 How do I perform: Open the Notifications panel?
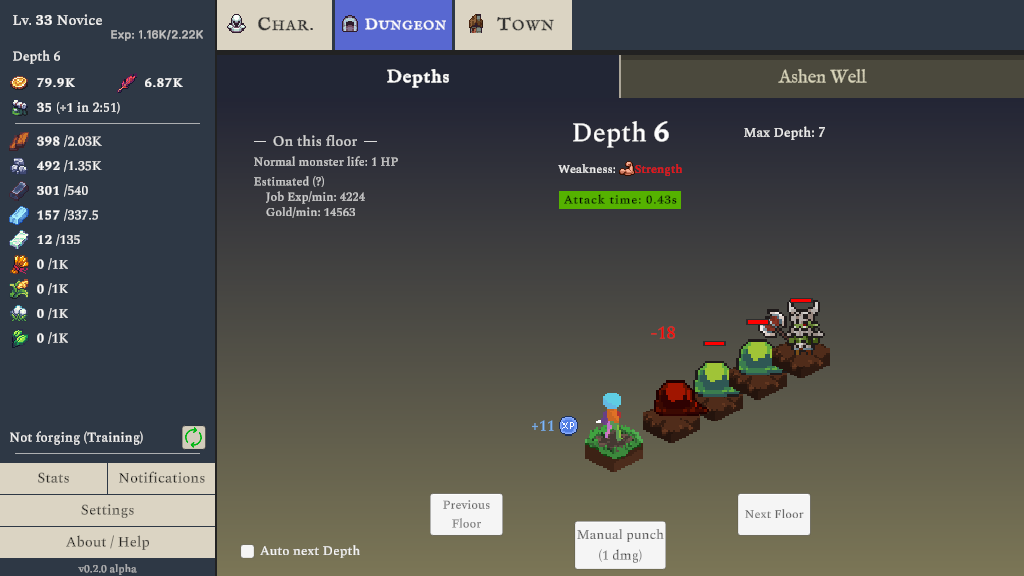tap(161, 478)
